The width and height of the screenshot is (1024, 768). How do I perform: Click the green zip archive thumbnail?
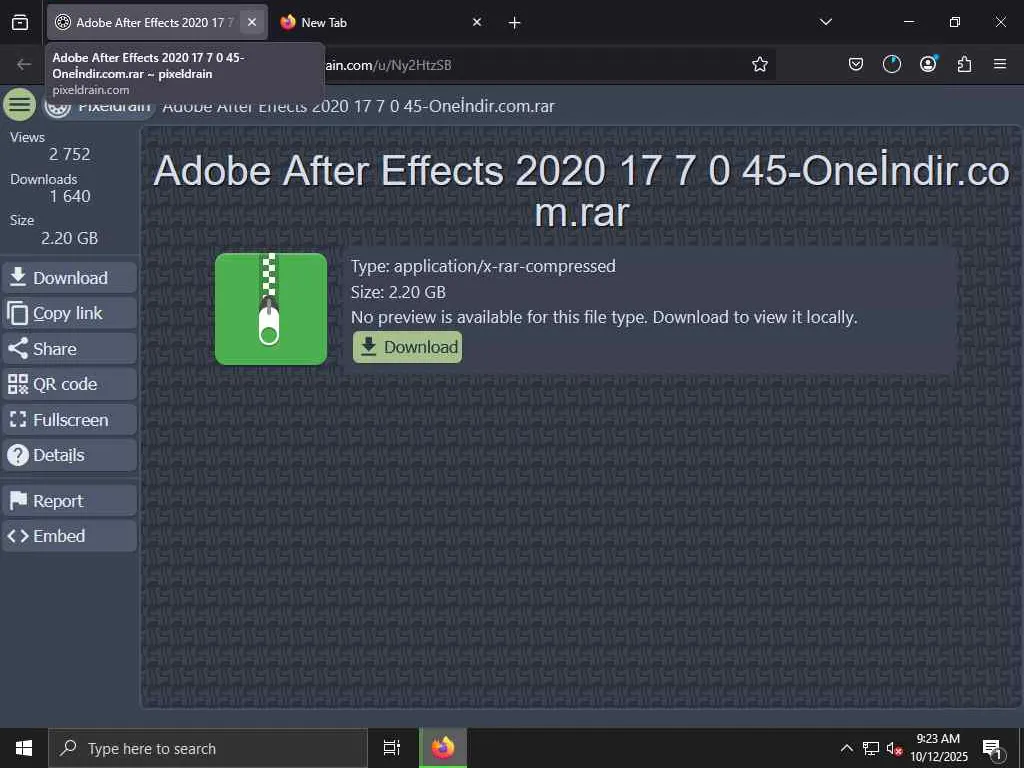pos(271,309)
